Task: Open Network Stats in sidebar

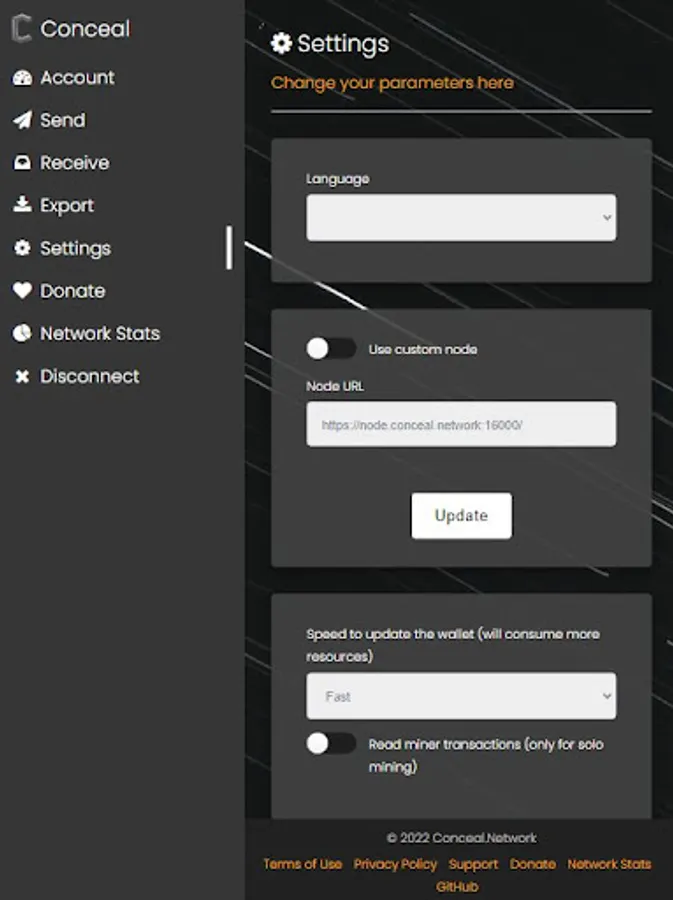Action: click(x=100, y=333)
